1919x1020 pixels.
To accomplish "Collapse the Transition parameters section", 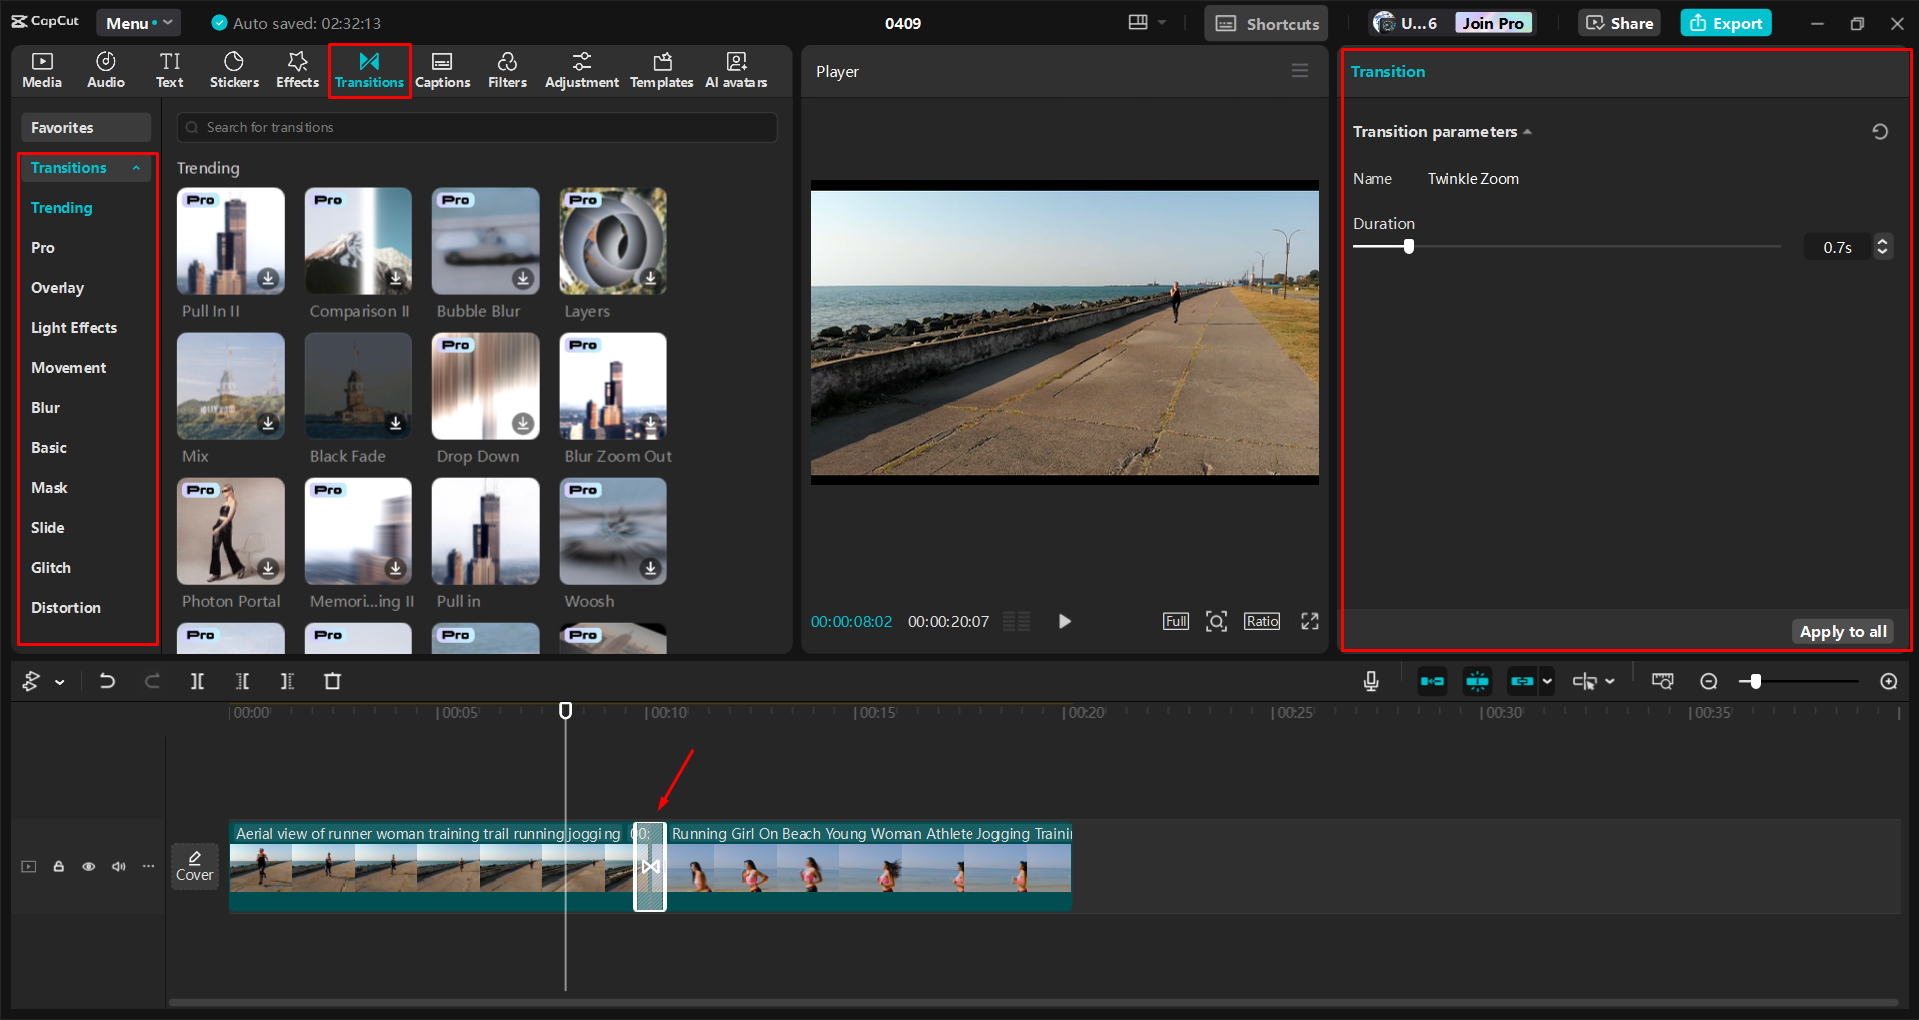I will pos(1528,131).
